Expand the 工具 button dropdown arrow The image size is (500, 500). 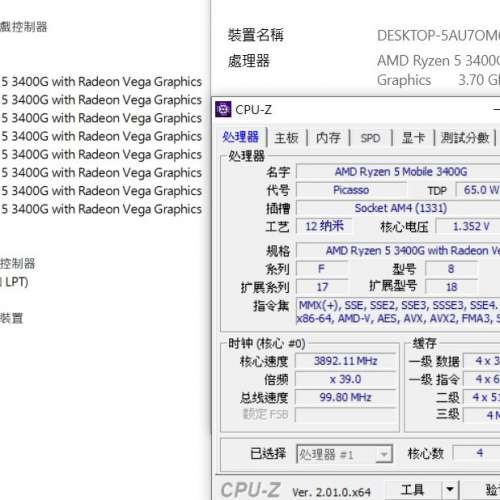pos(450,490)
